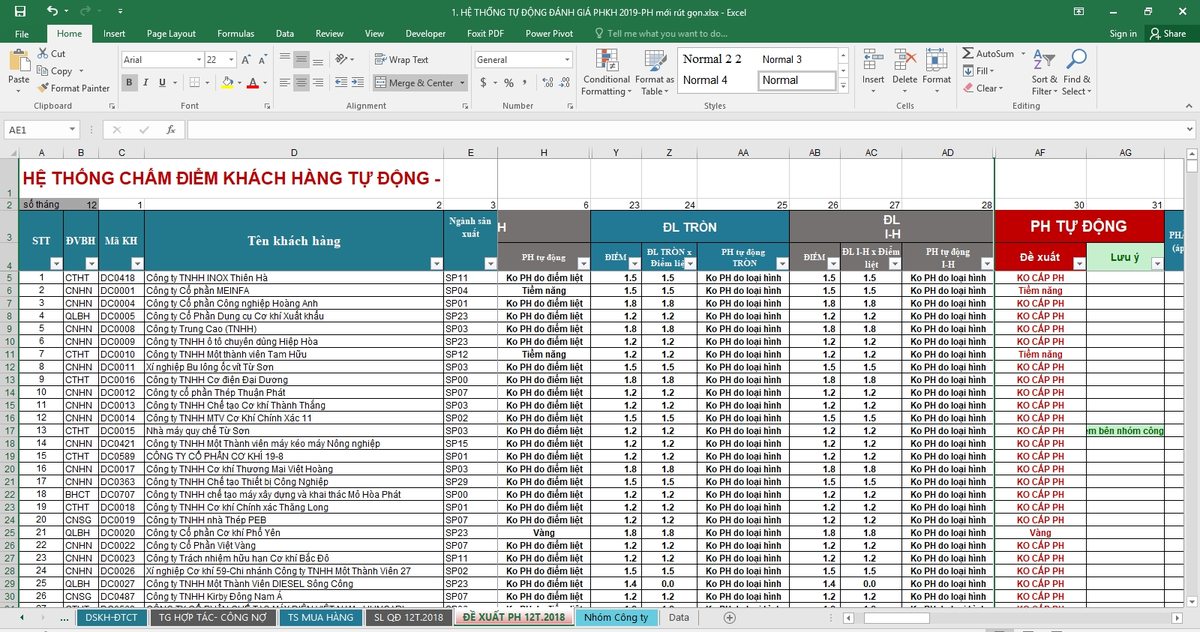1200x632 pixels.
Task: Open the Name Box dropdown arrow
Action: tap(73, 130)
